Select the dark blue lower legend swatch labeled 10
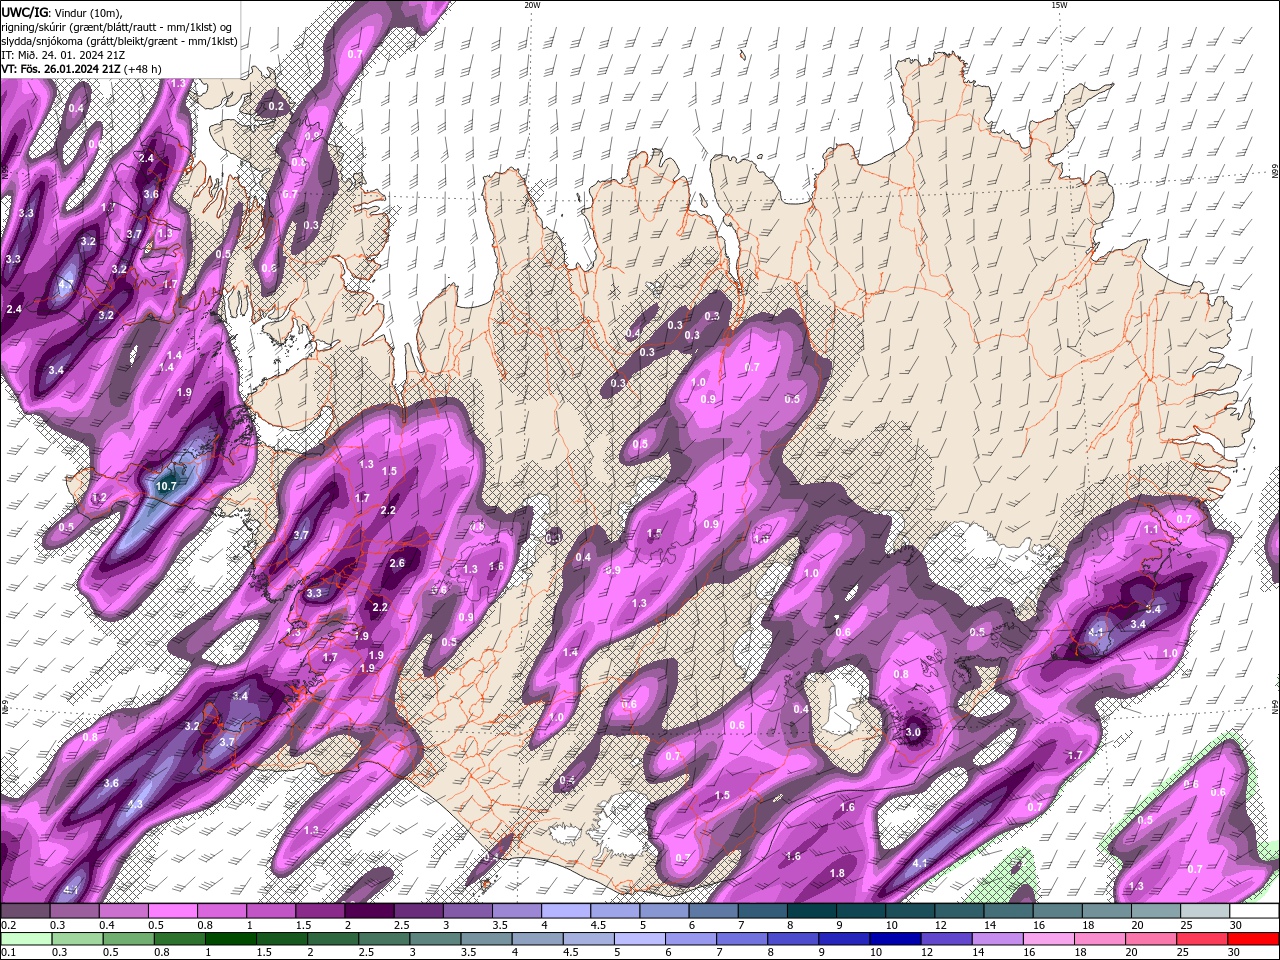 pos(895,939)
